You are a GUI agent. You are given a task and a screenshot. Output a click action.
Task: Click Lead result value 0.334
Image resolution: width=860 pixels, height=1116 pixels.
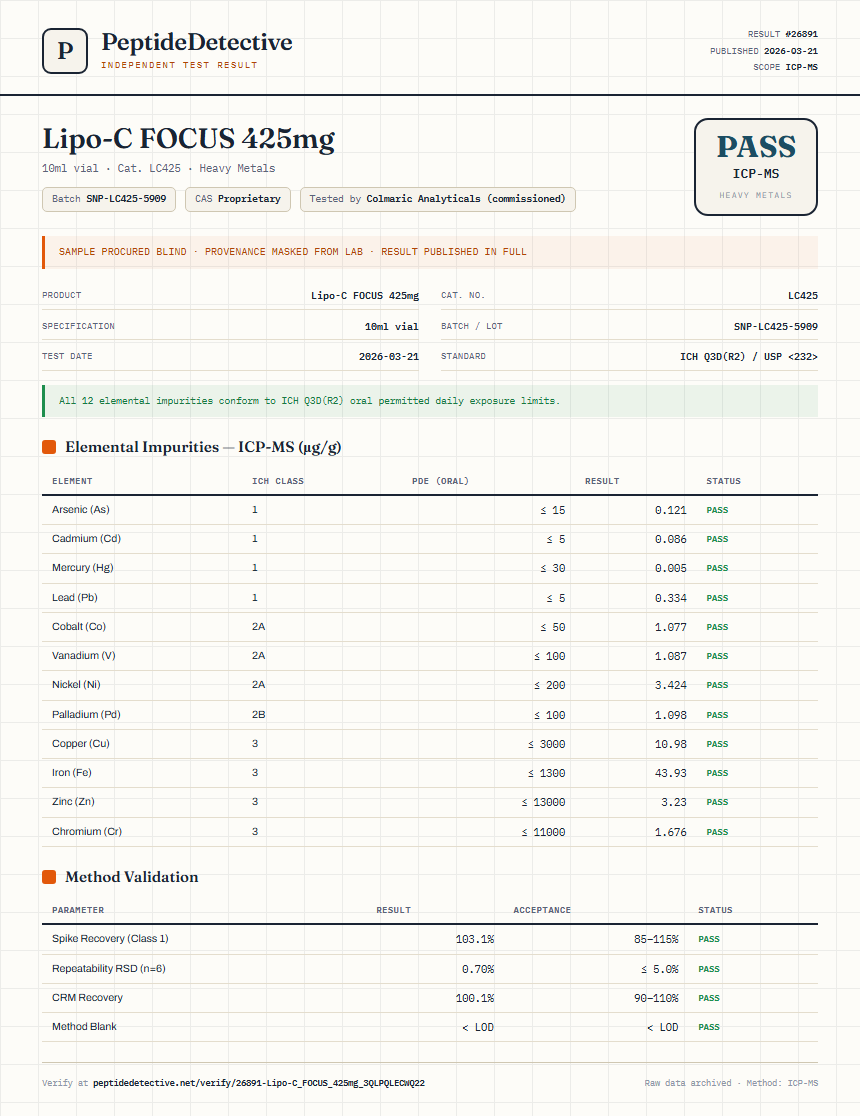pos(671,599)
